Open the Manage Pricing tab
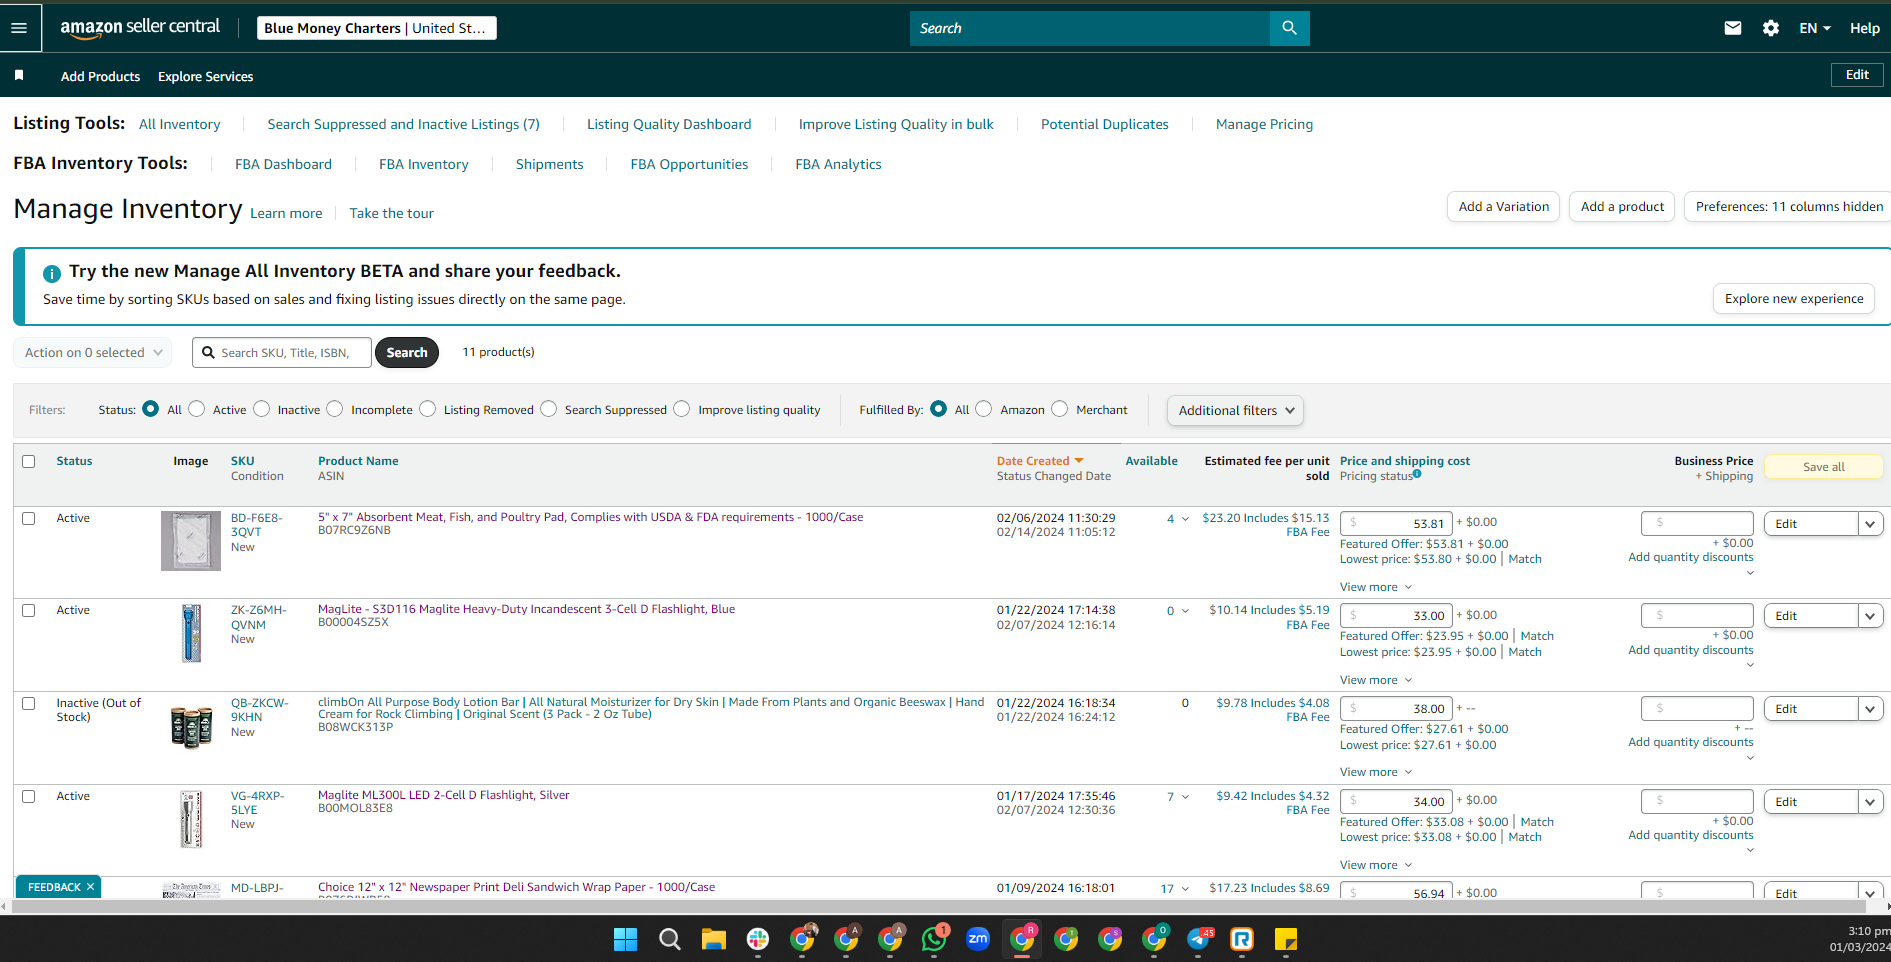 (1264, 124)
